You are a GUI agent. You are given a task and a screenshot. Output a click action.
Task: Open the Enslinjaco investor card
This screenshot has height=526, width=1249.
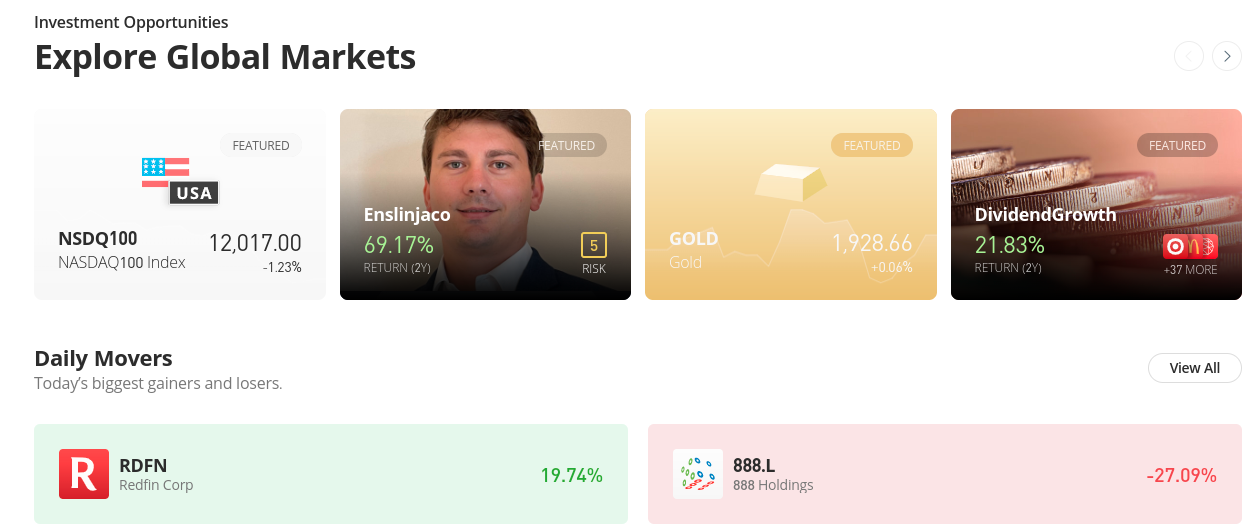(485, 204)
